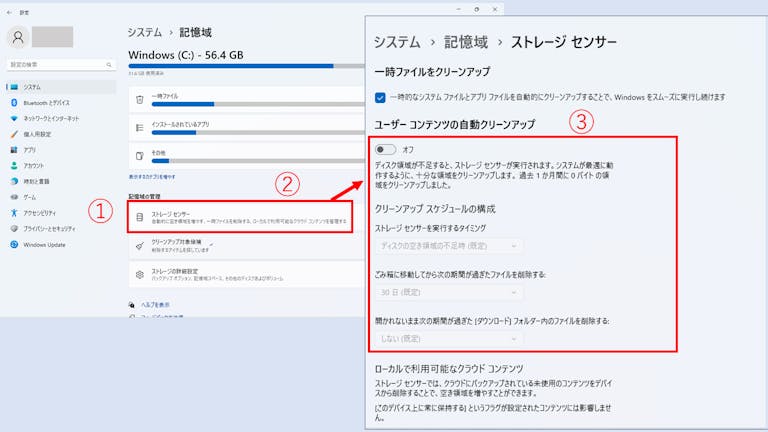The image size is (768, 432).
Task: Click the trash can icon for 一時ファイル
Action: coord(140,99)
